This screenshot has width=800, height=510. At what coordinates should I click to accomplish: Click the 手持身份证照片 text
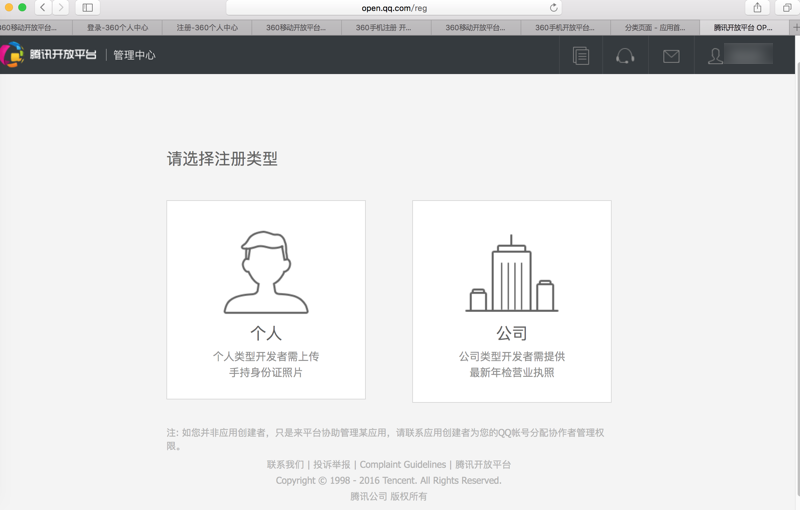[266, 373]
